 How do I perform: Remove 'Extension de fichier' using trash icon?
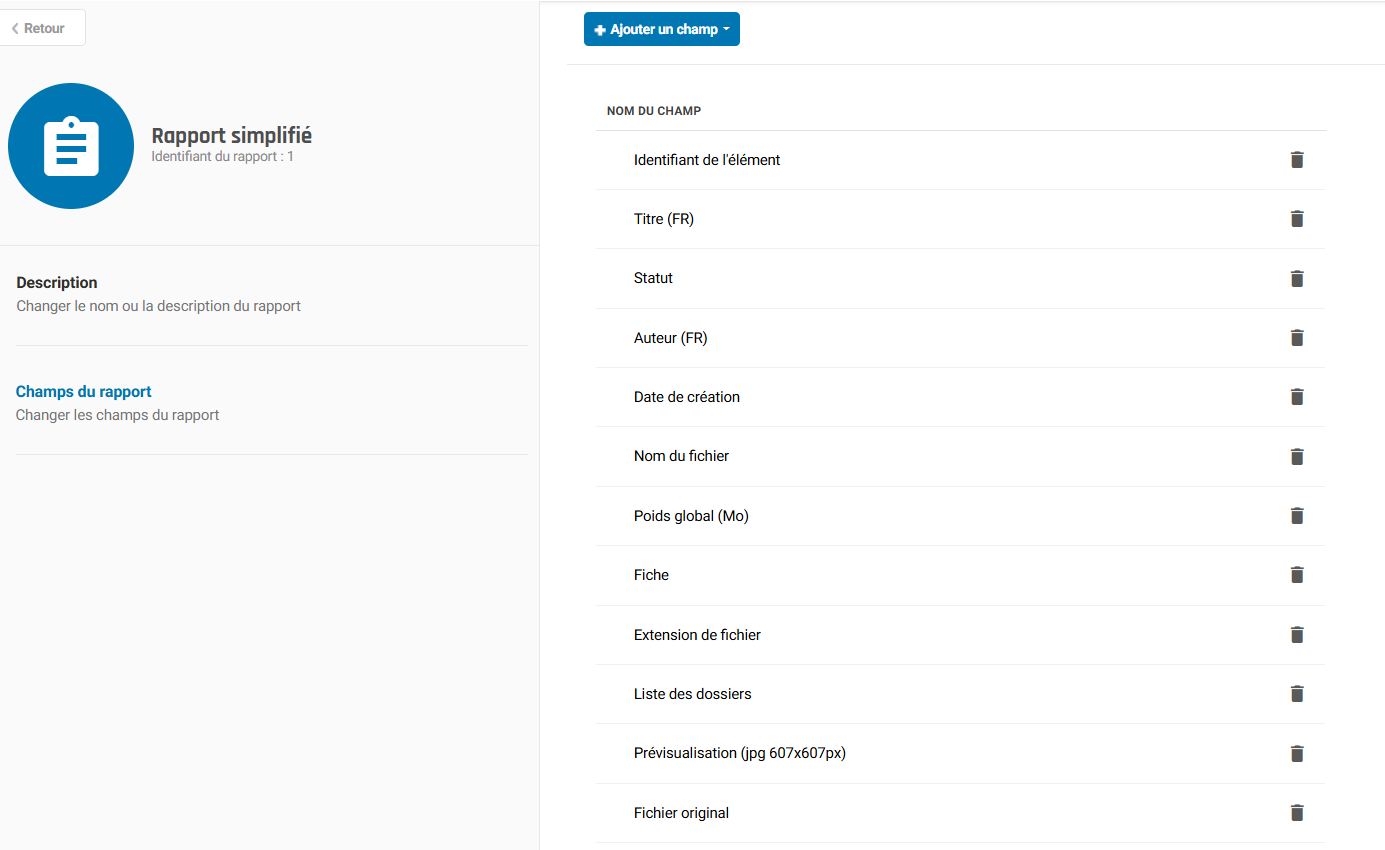[x=1297, y=635]
